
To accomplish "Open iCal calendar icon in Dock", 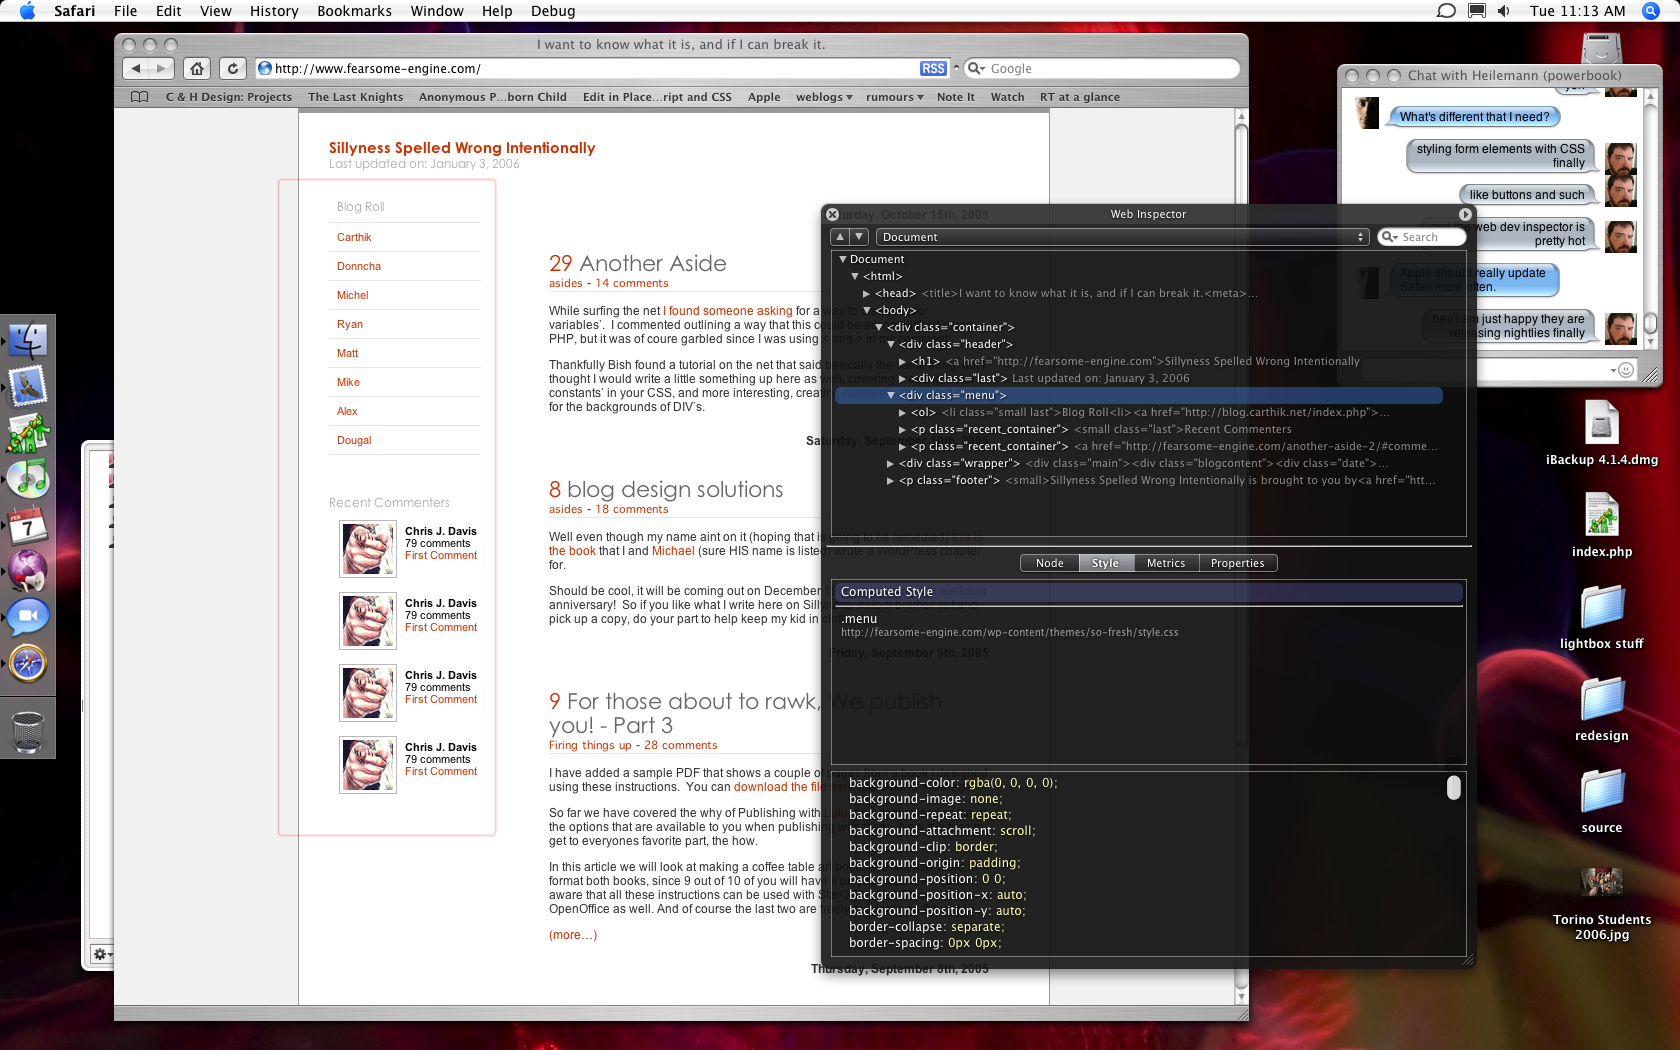I will point(28,525).
